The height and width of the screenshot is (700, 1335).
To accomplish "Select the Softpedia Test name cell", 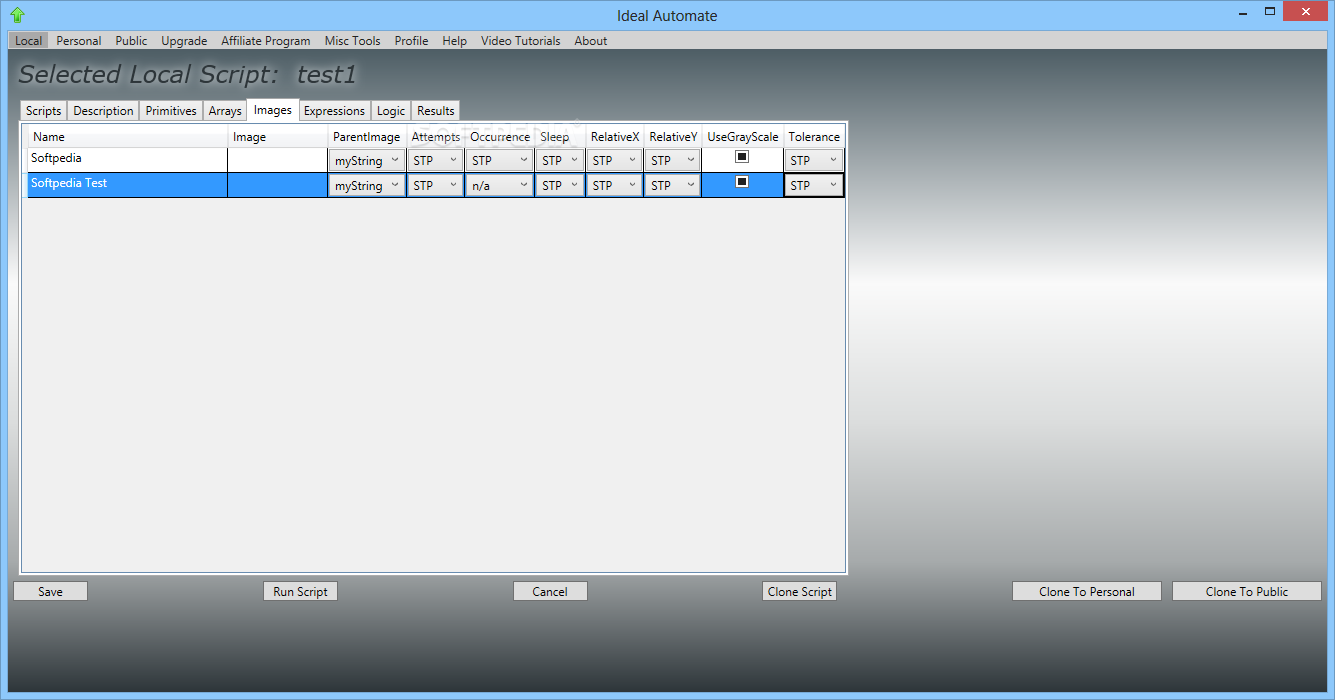I will click(127, 185).
